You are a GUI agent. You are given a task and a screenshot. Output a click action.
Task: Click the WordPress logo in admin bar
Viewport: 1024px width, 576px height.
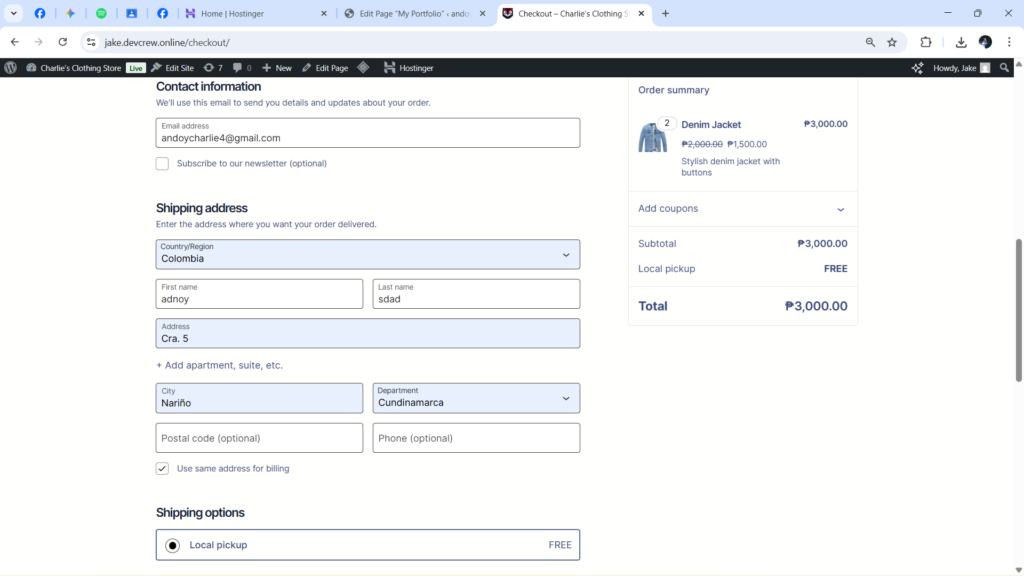pyautogui.click(x=11, y=68)
